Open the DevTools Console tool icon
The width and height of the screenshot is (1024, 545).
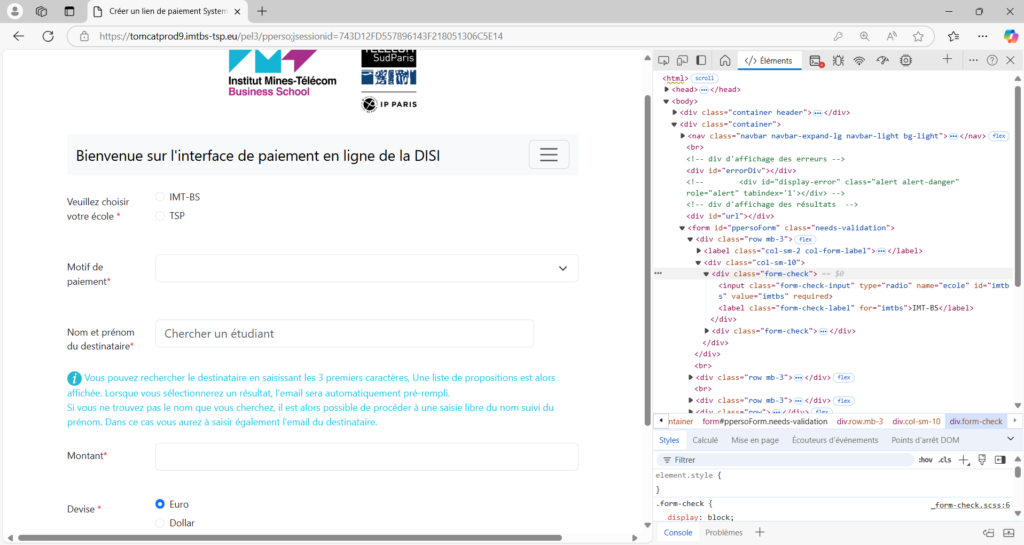(x=815, y=61)
